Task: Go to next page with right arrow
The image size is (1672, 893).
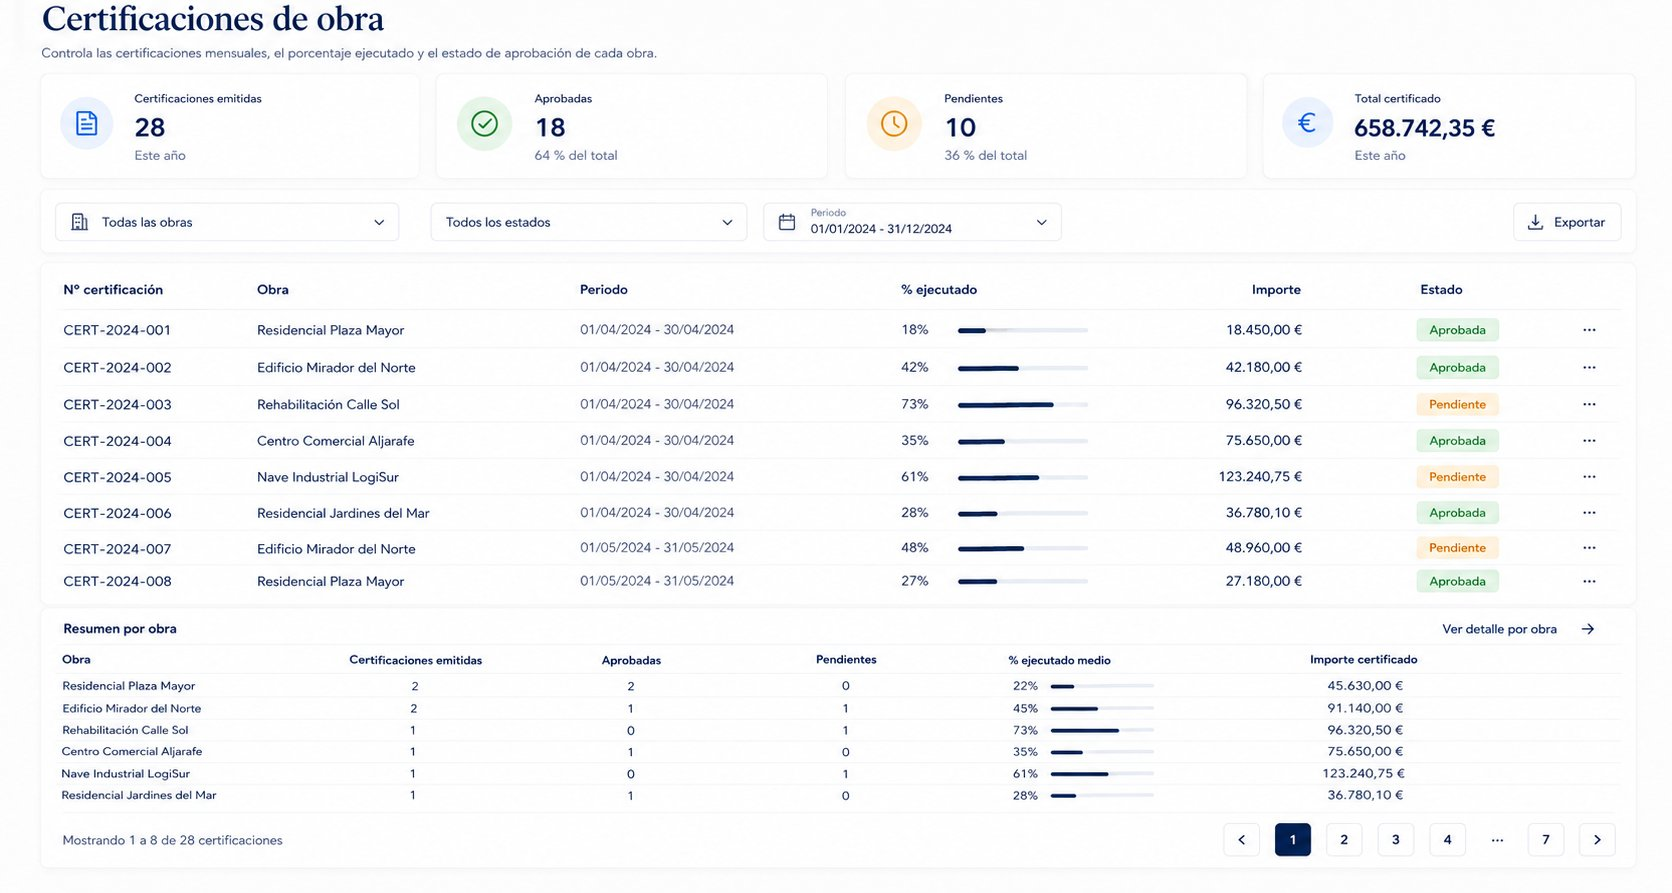Action: coord(1597,839)
